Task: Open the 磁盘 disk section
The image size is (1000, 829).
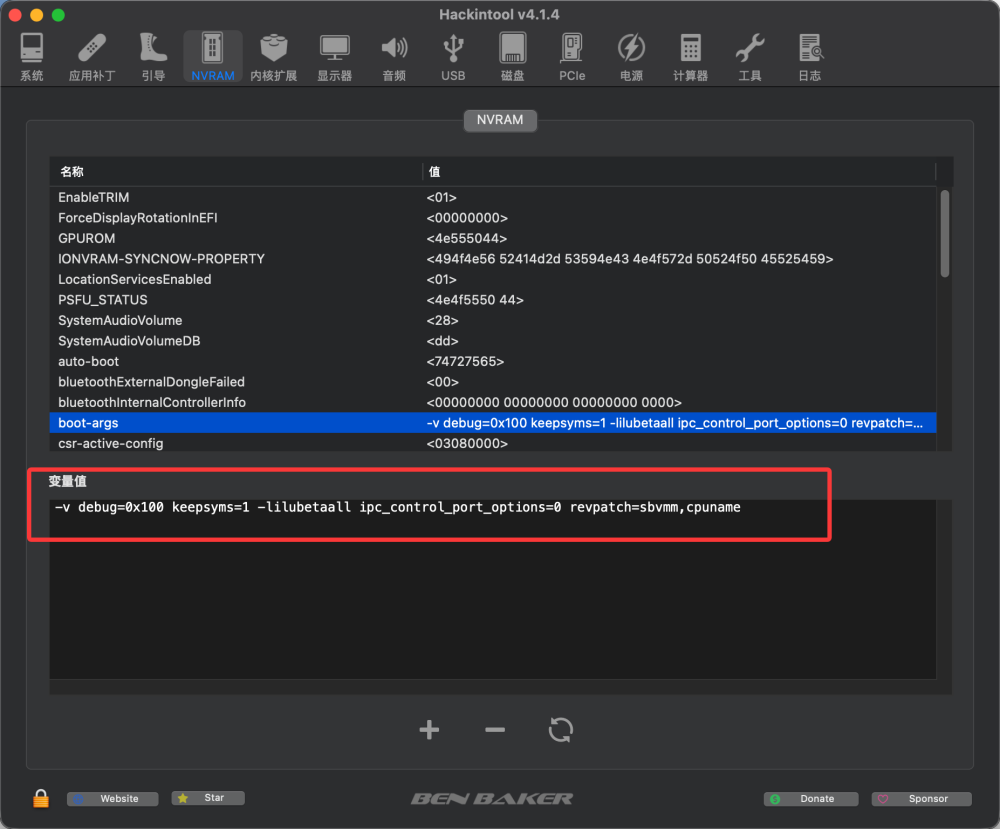Action: tap(512, 57)
